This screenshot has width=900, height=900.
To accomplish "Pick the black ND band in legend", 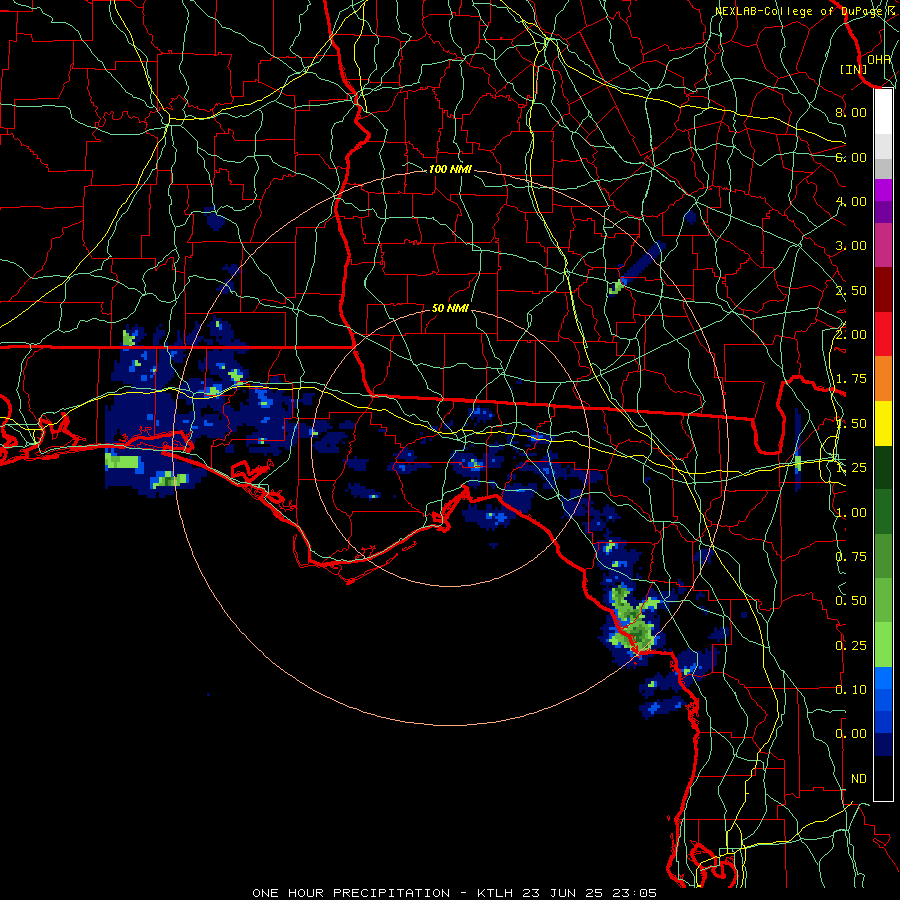I will [x=883, y=778].
